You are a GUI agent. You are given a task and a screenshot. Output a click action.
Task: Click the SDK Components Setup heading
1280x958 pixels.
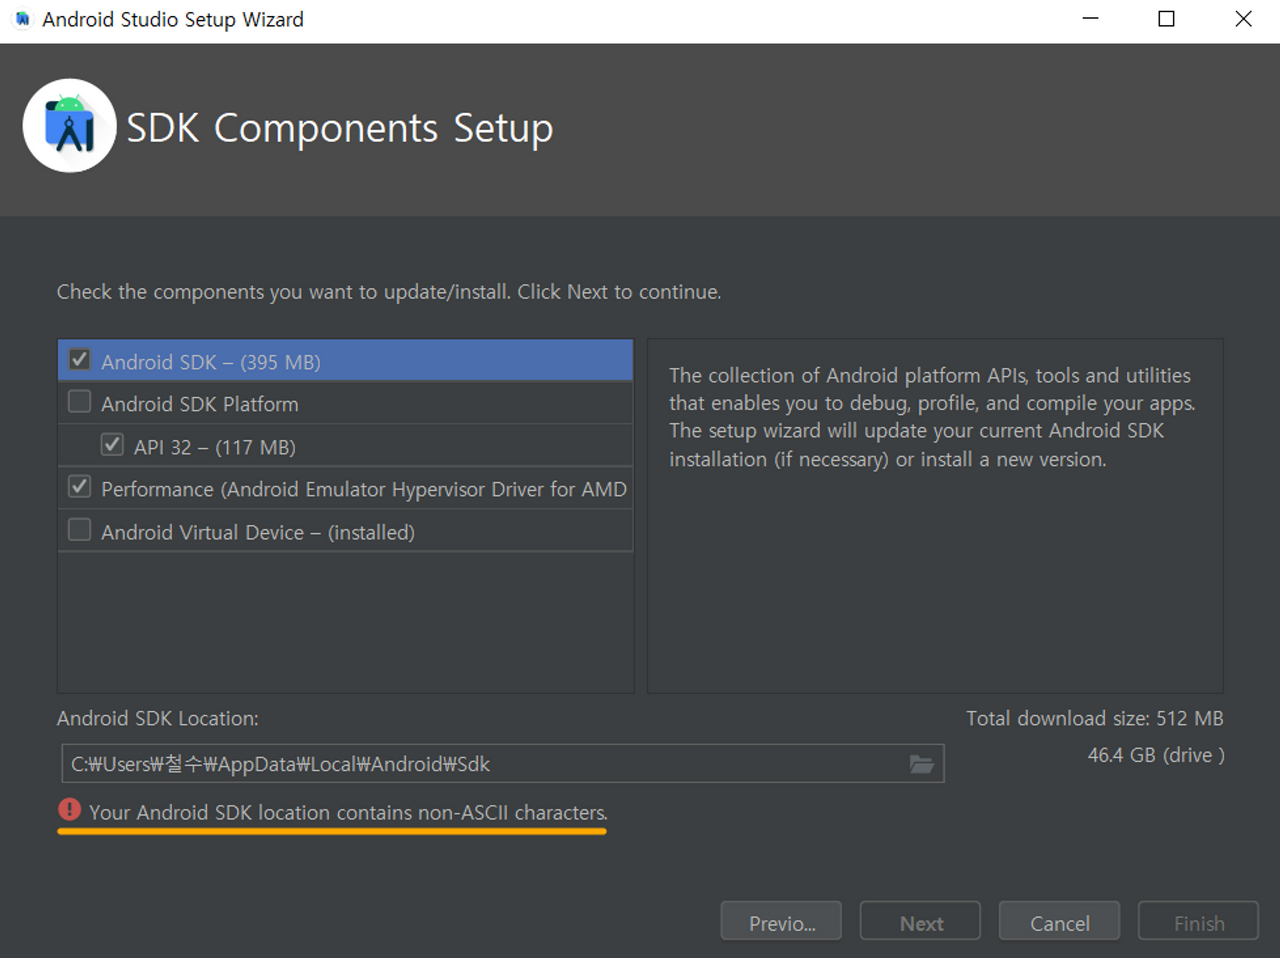(x=340, y=128)
